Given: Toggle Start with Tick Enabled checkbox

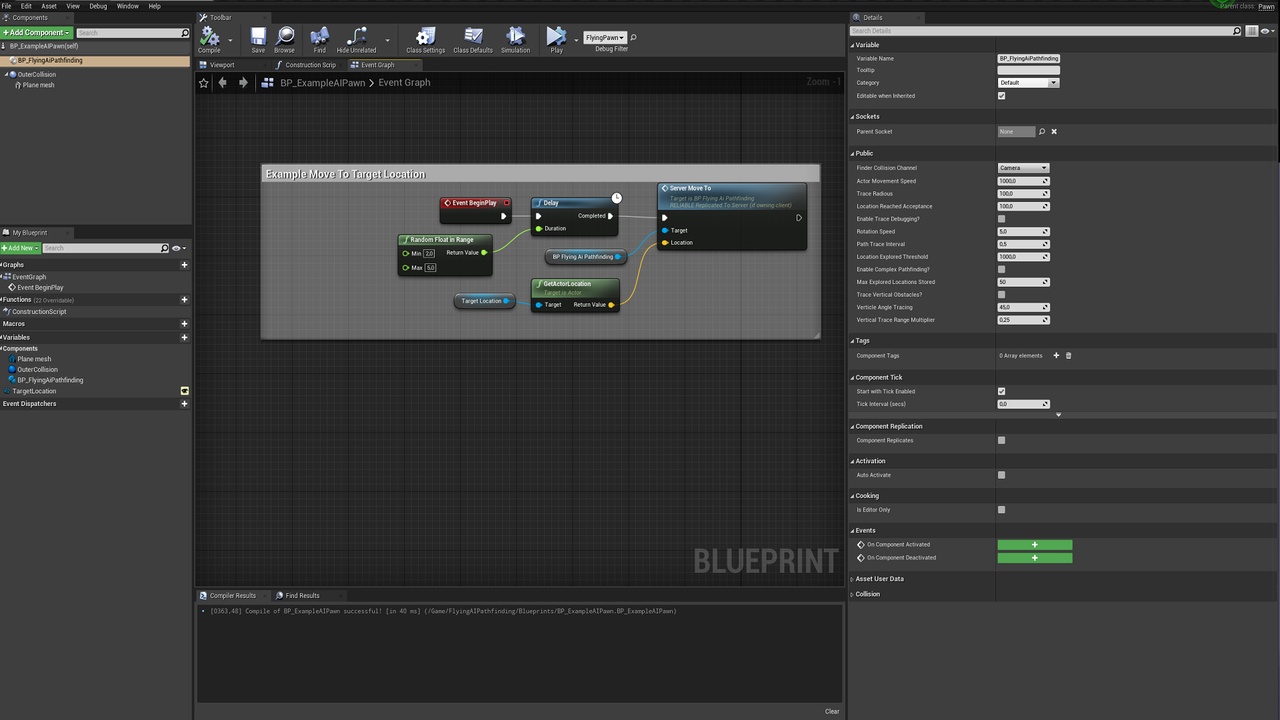Looking at the screenshot, I should point(1001,391).
